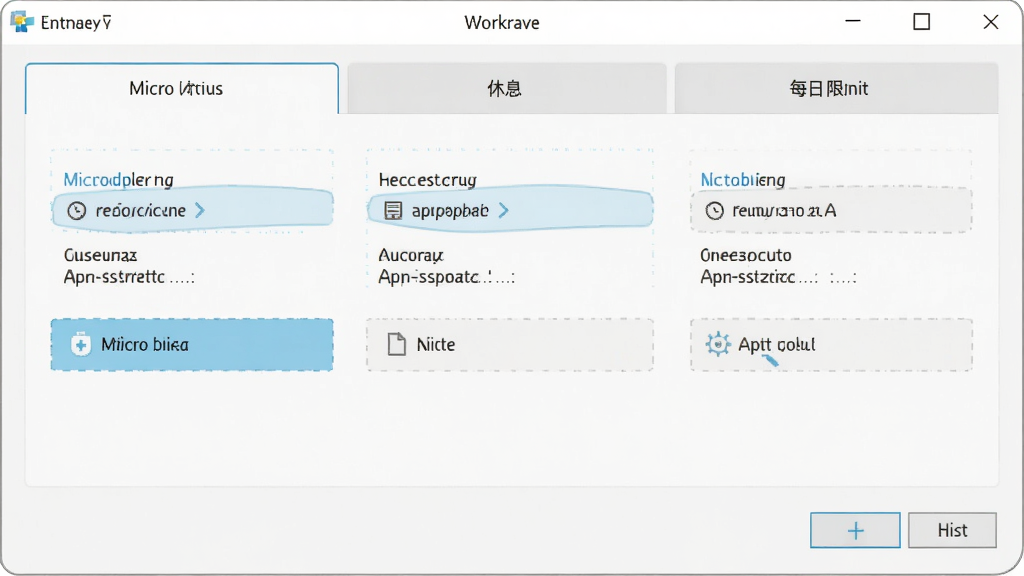This screenshot has height=576, width=1024.
Task: Click the Niicte button
Action: coord(510,345)
